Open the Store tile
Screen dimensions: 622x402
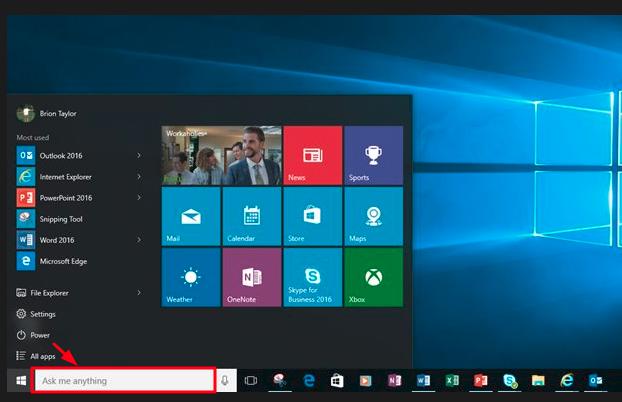coord(313,216)
